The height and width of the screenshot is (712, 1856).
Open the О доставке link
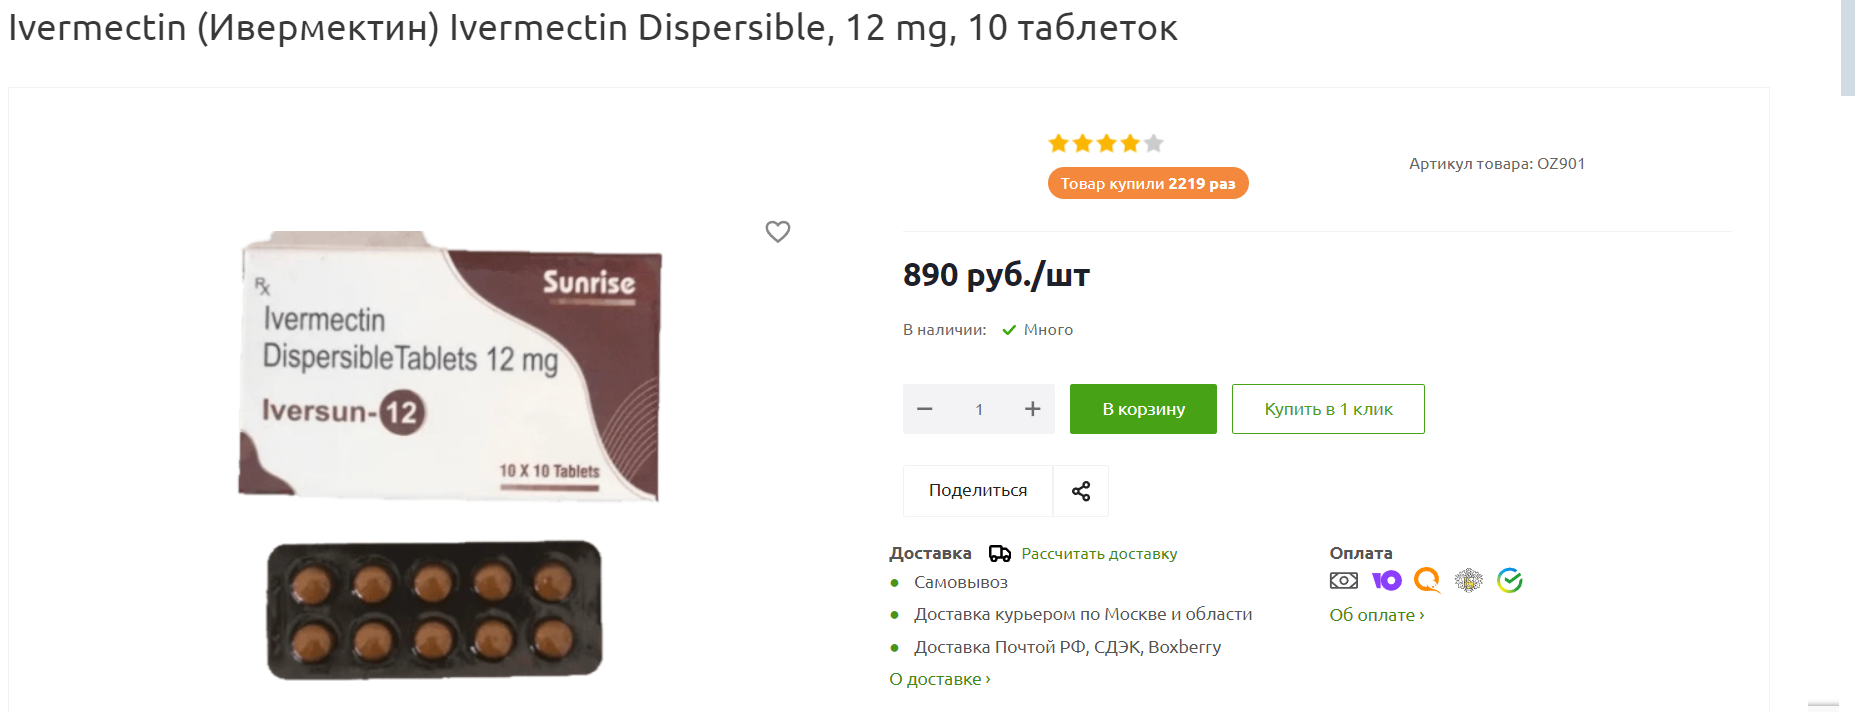940,679
